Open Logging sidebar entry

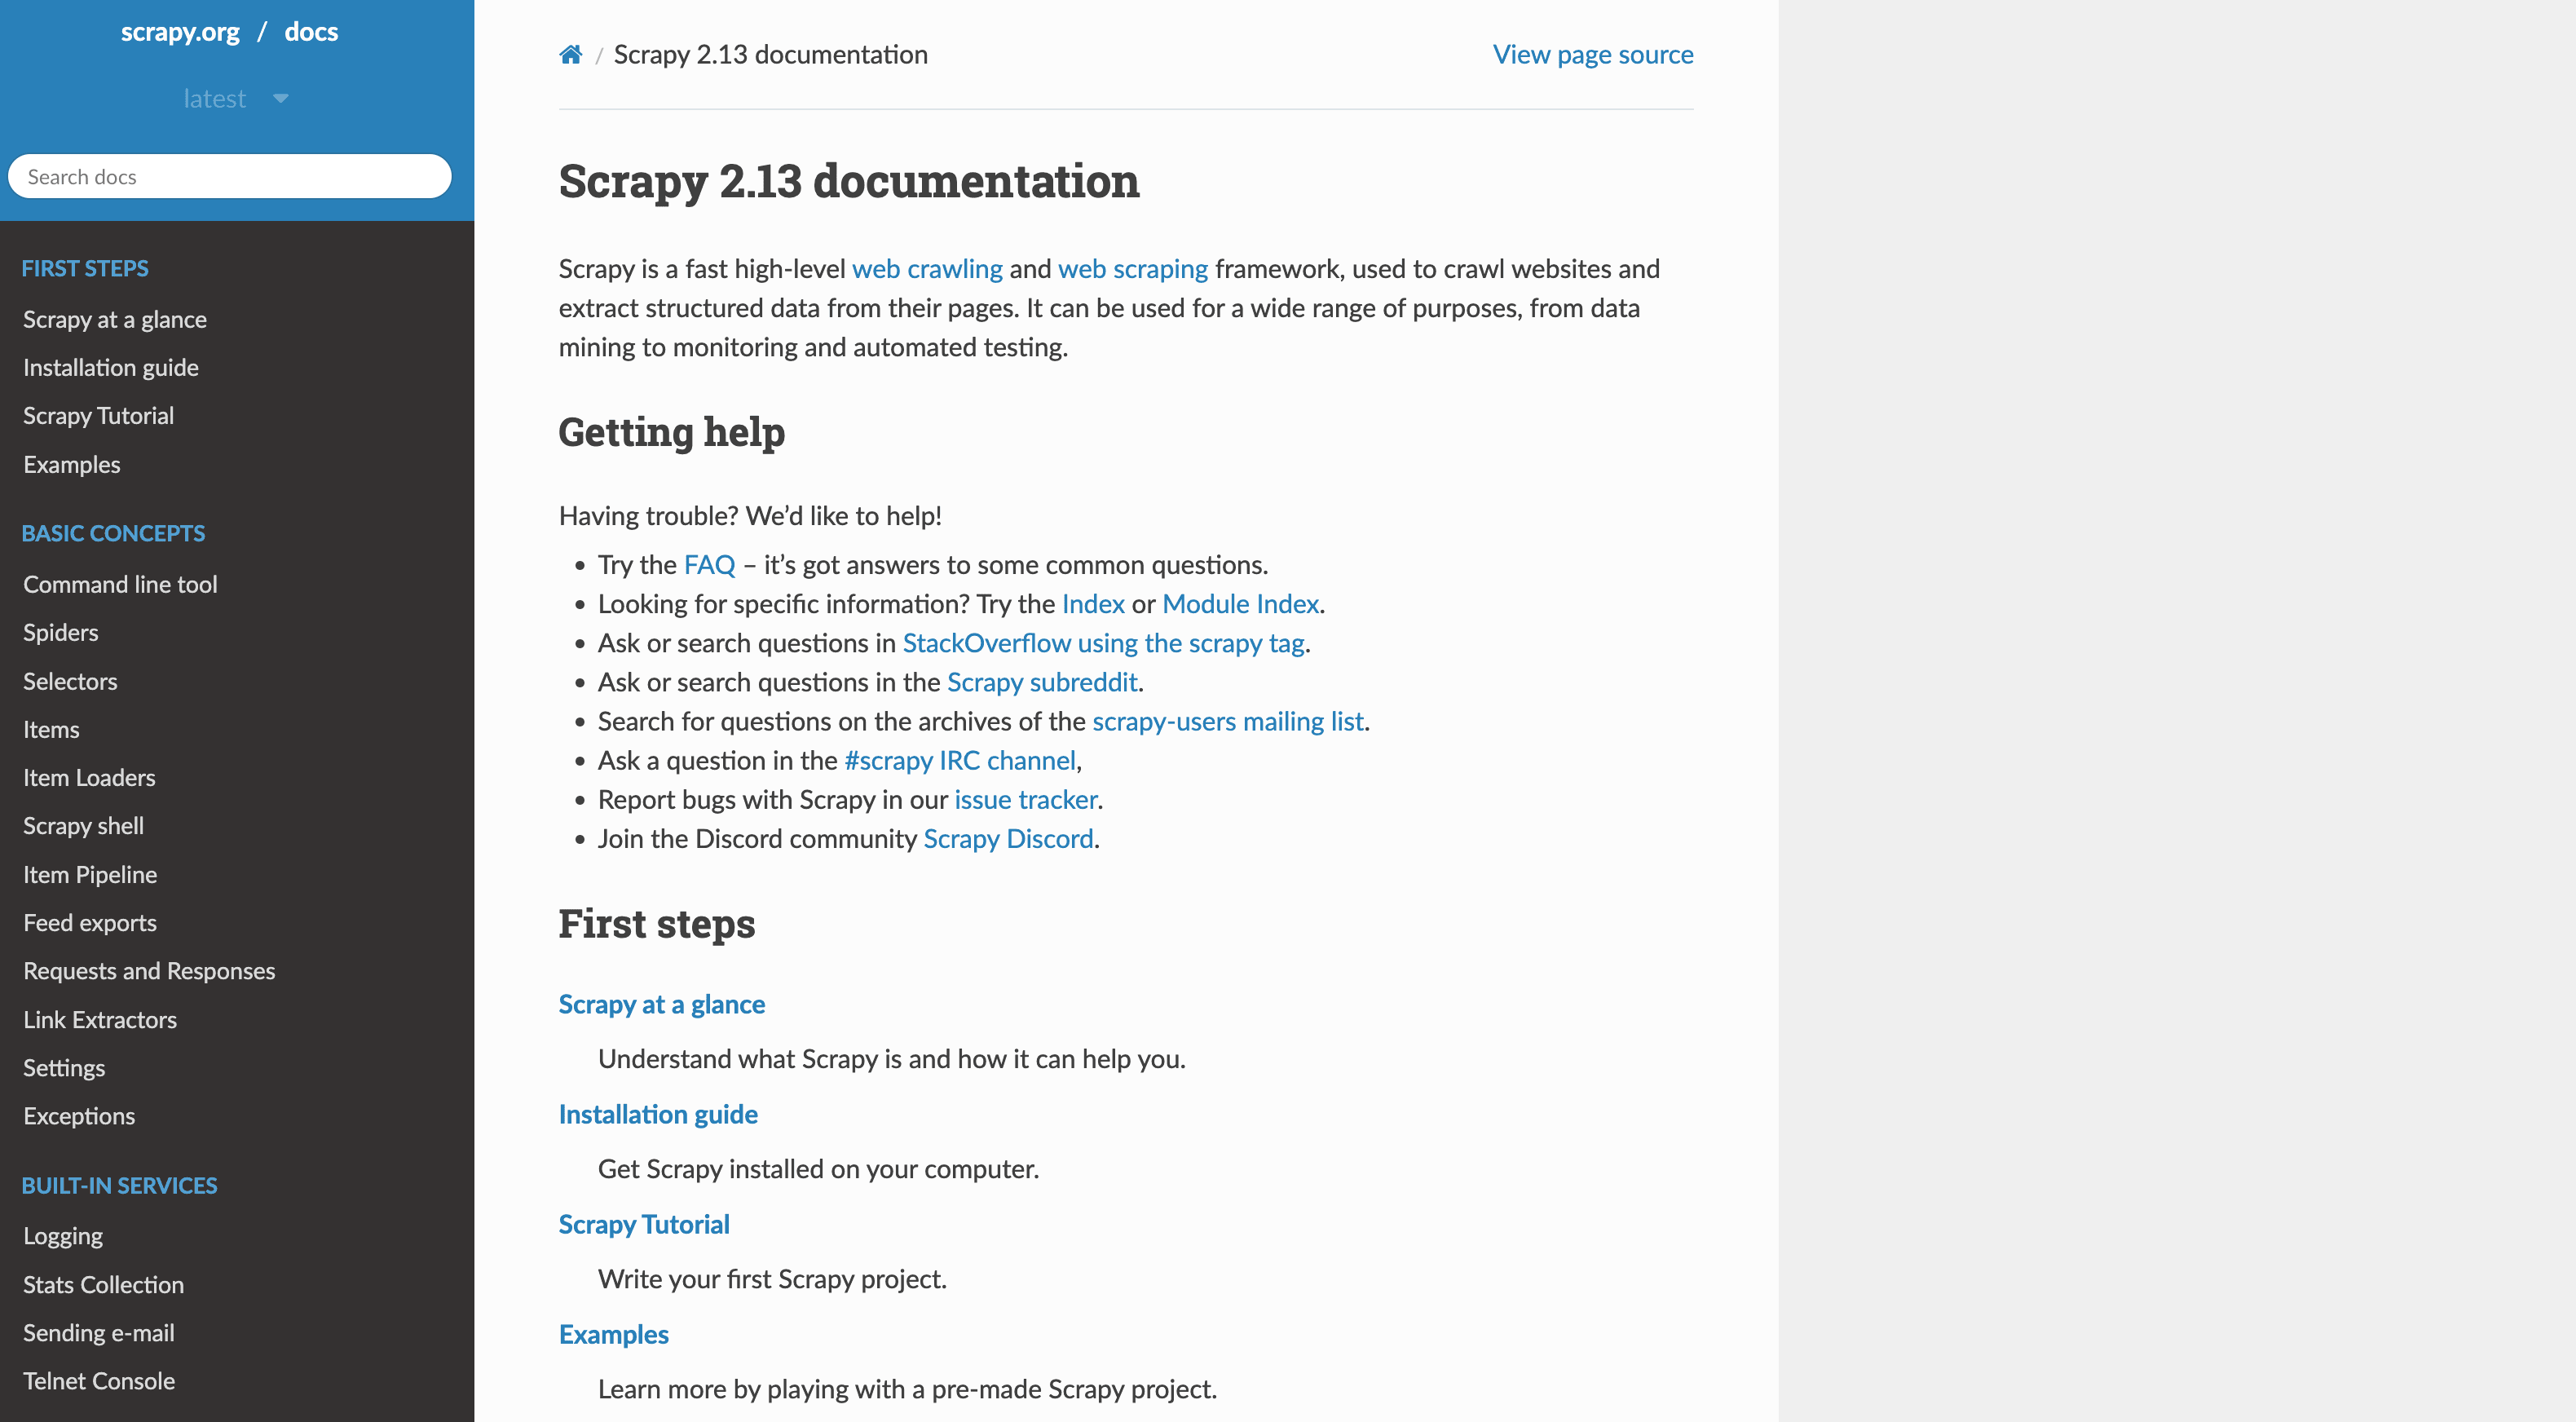pos(63,1235)
